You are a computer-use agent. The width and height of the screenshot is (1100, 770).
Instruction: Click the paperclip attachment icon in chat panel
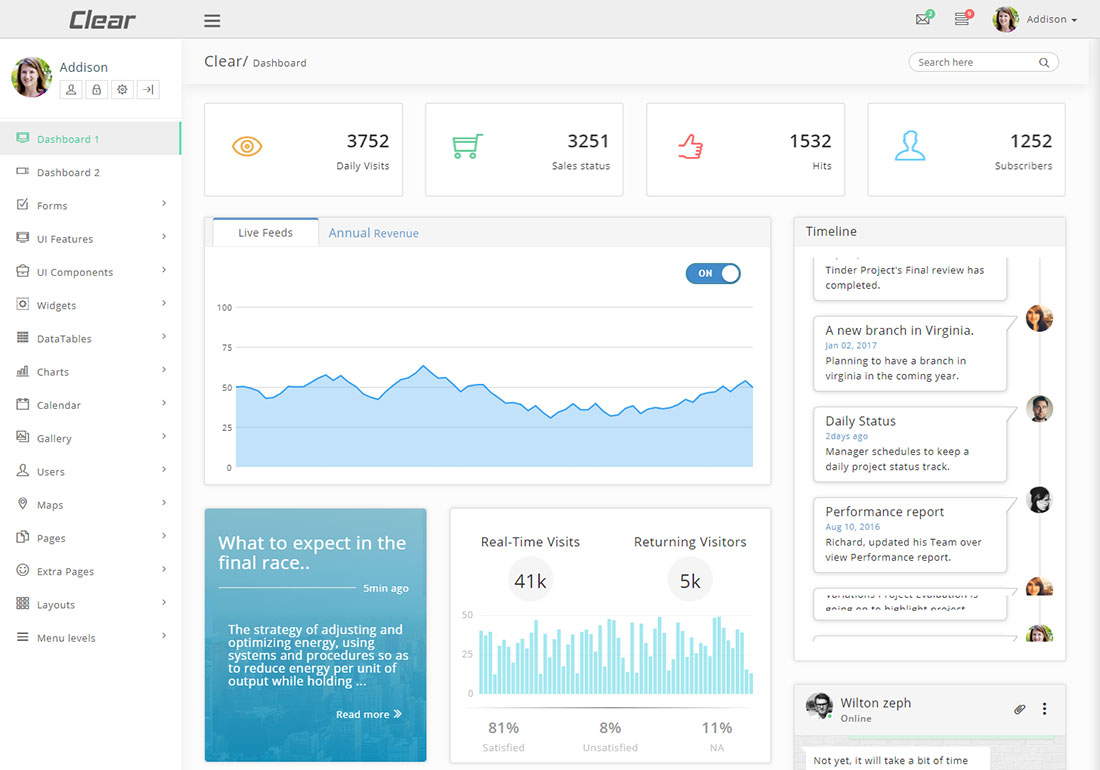(1019, 708)
